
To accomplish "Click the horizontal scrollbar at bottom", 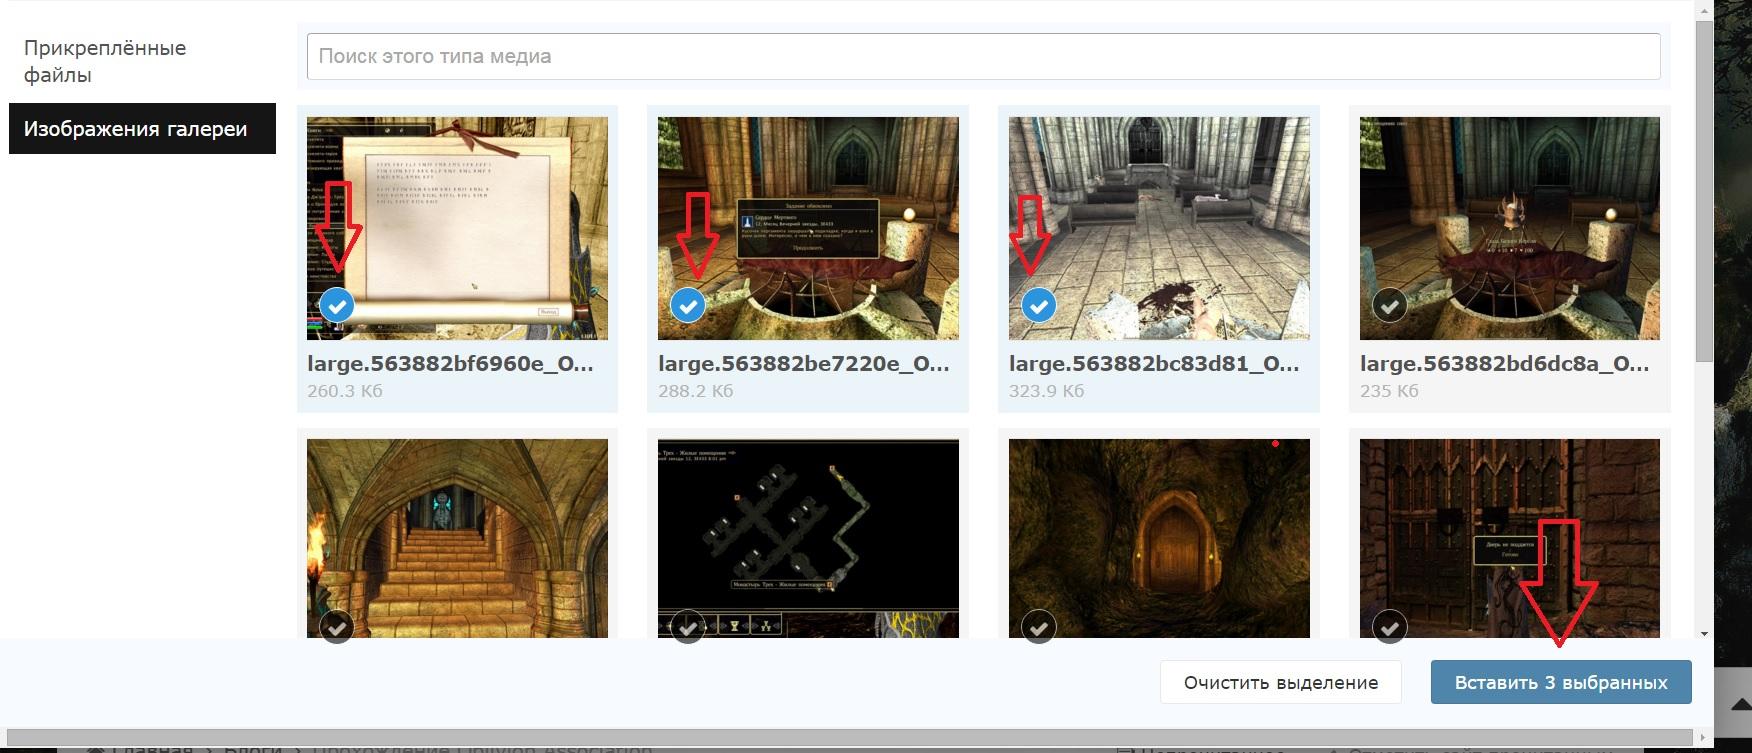I will [x=850, y=738].
